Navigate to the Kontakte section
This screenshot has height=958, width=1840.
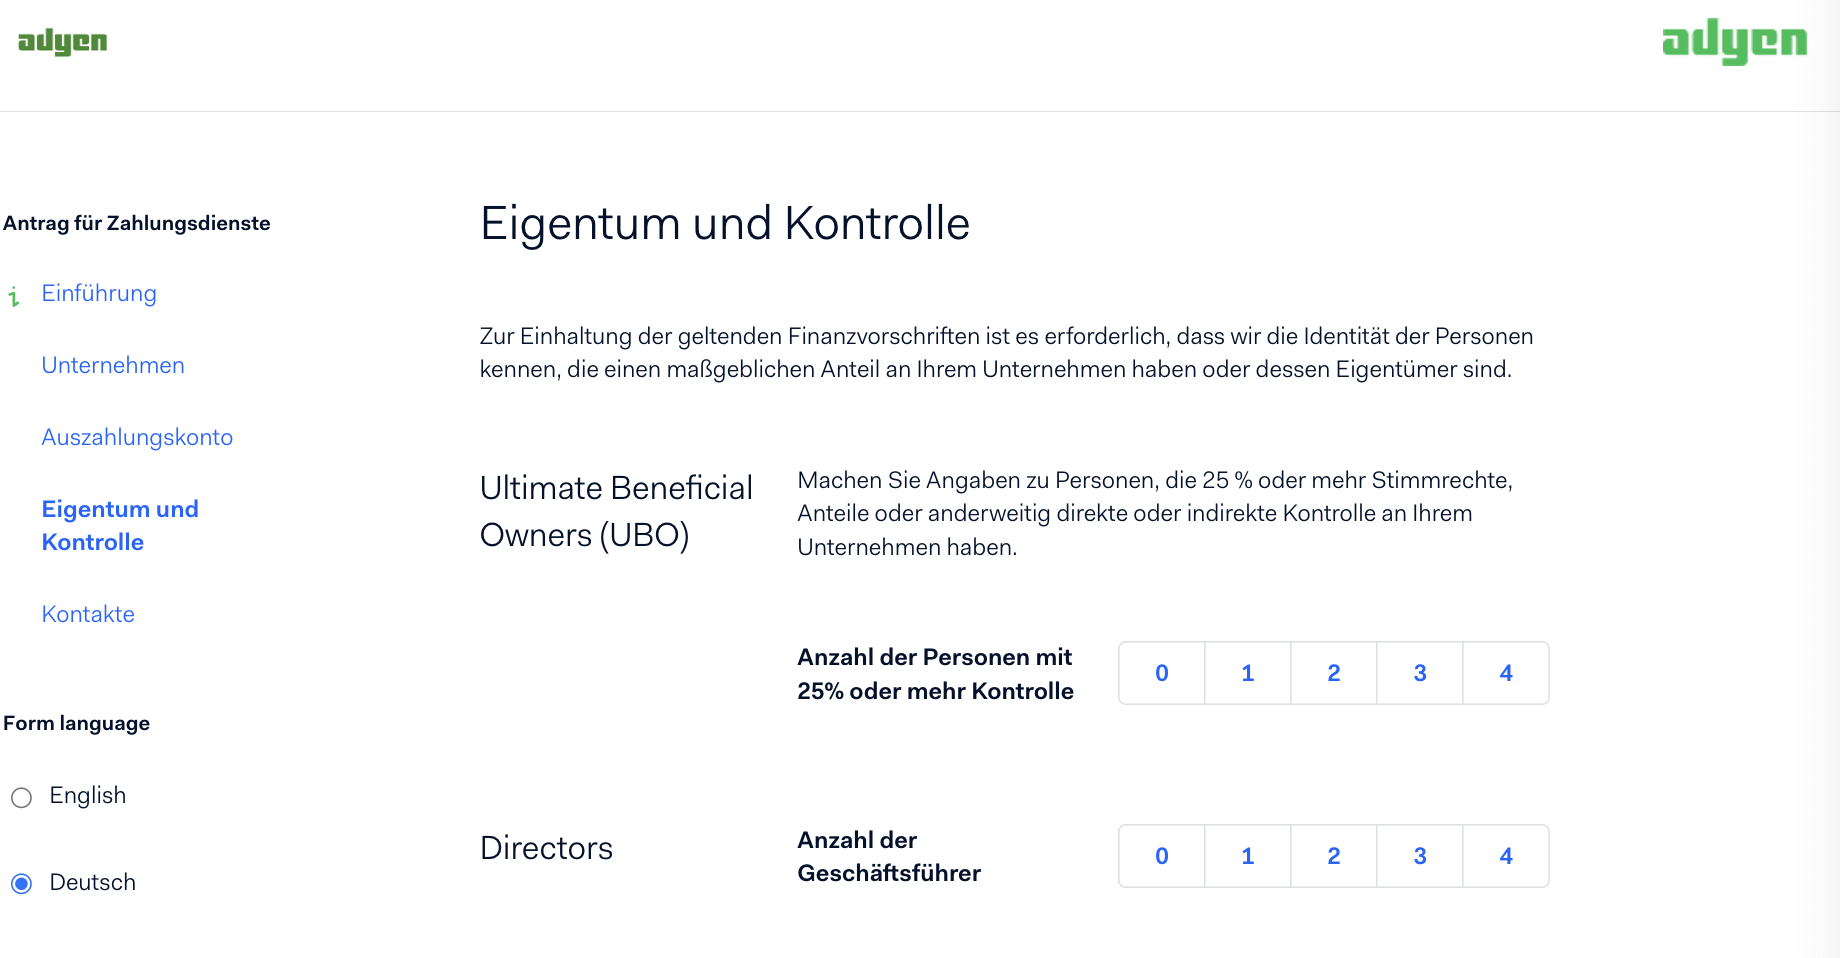pos(88,614)
